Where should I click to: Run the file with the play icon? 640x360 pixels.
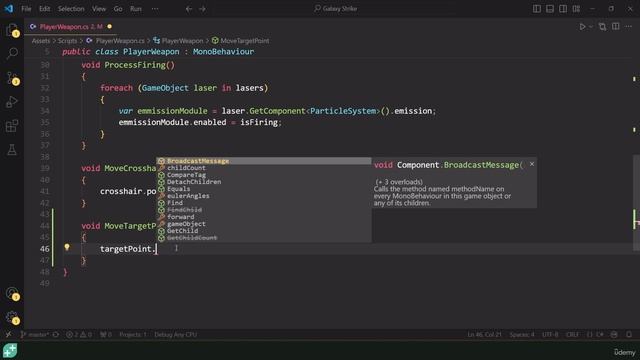click(582, 27)
